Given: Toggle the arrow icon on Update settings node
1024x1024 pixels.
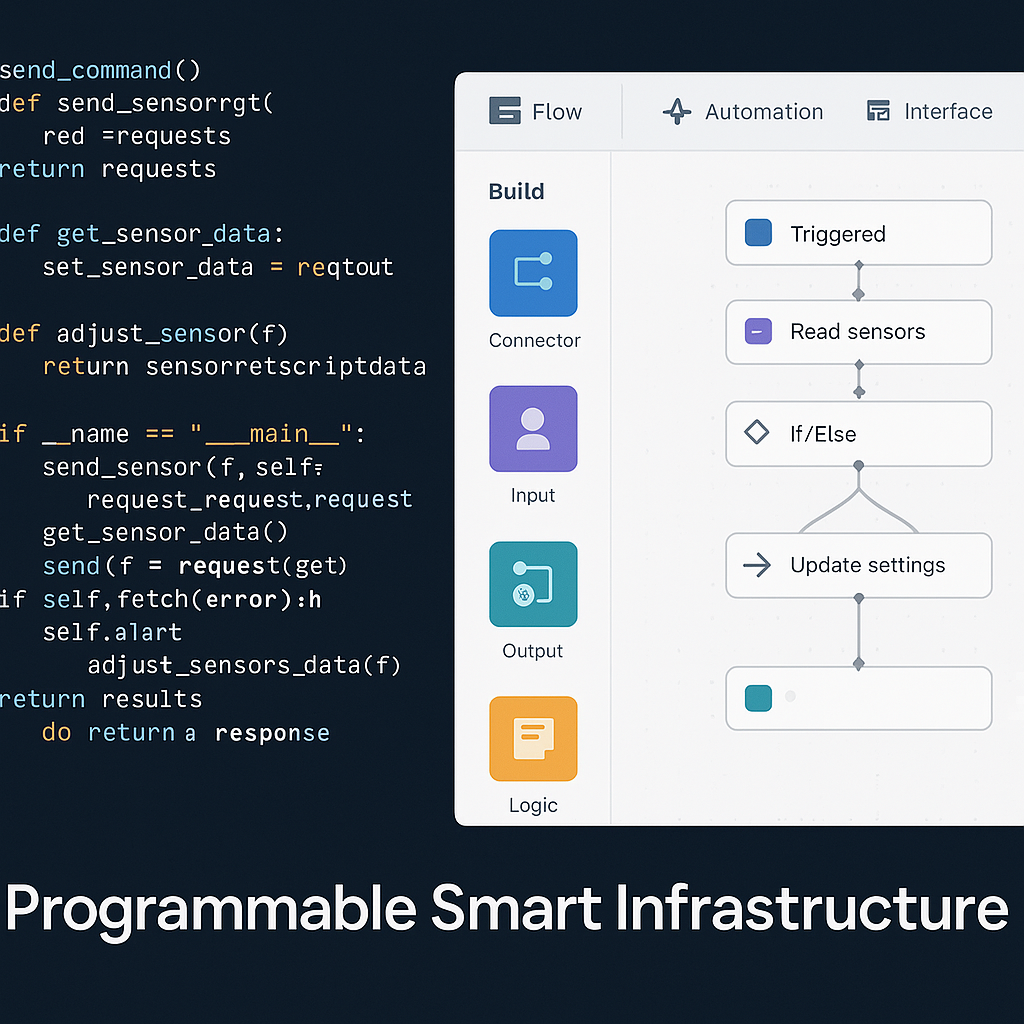Looking at the screenshot, I should point(758,565).
